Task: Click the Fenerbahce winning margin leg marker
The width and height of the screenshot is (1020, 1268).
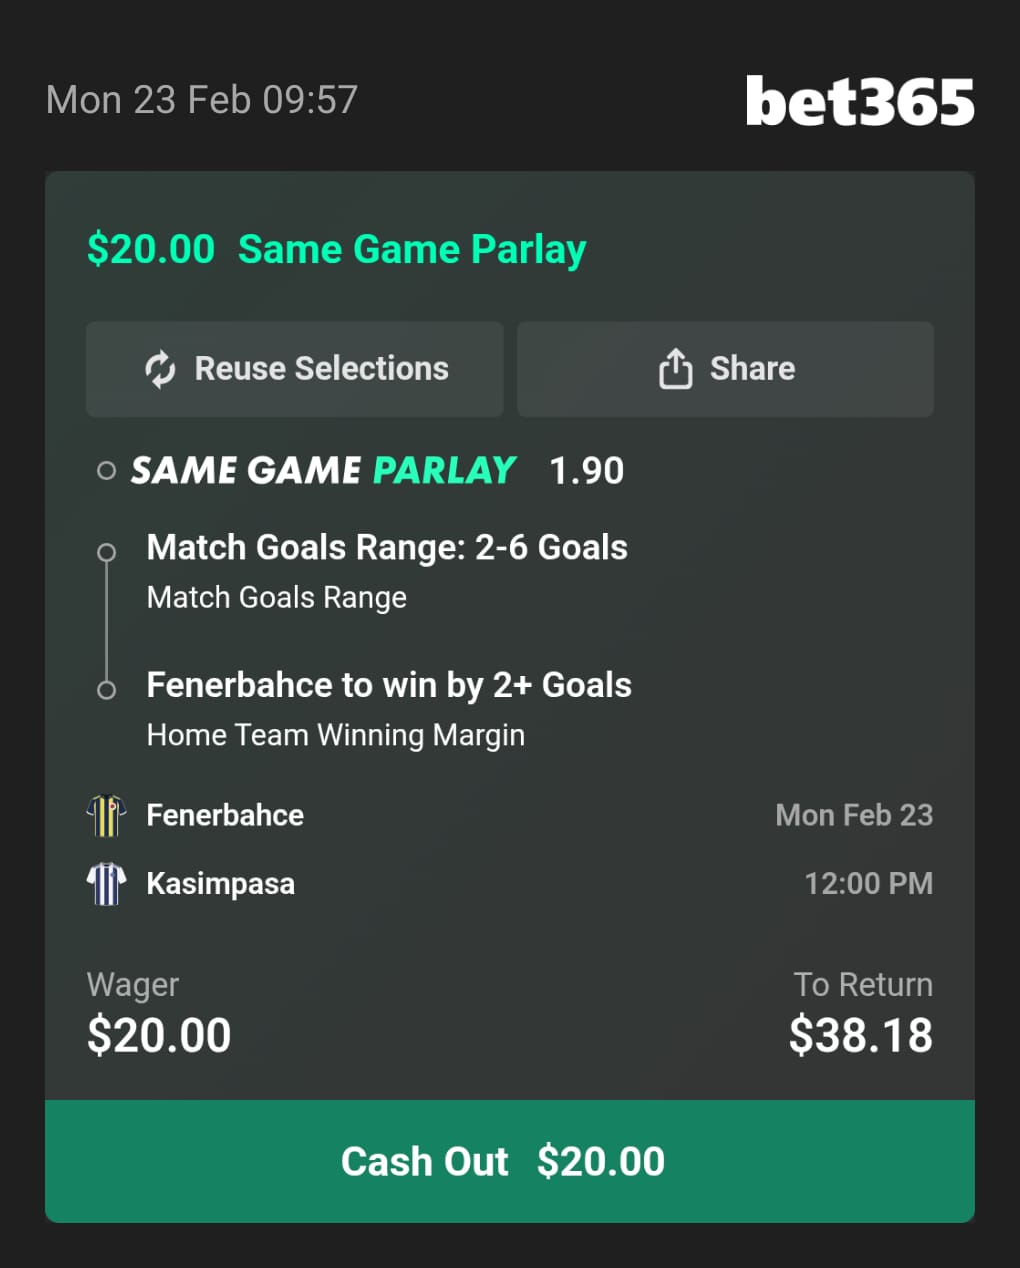Action: 106,690
